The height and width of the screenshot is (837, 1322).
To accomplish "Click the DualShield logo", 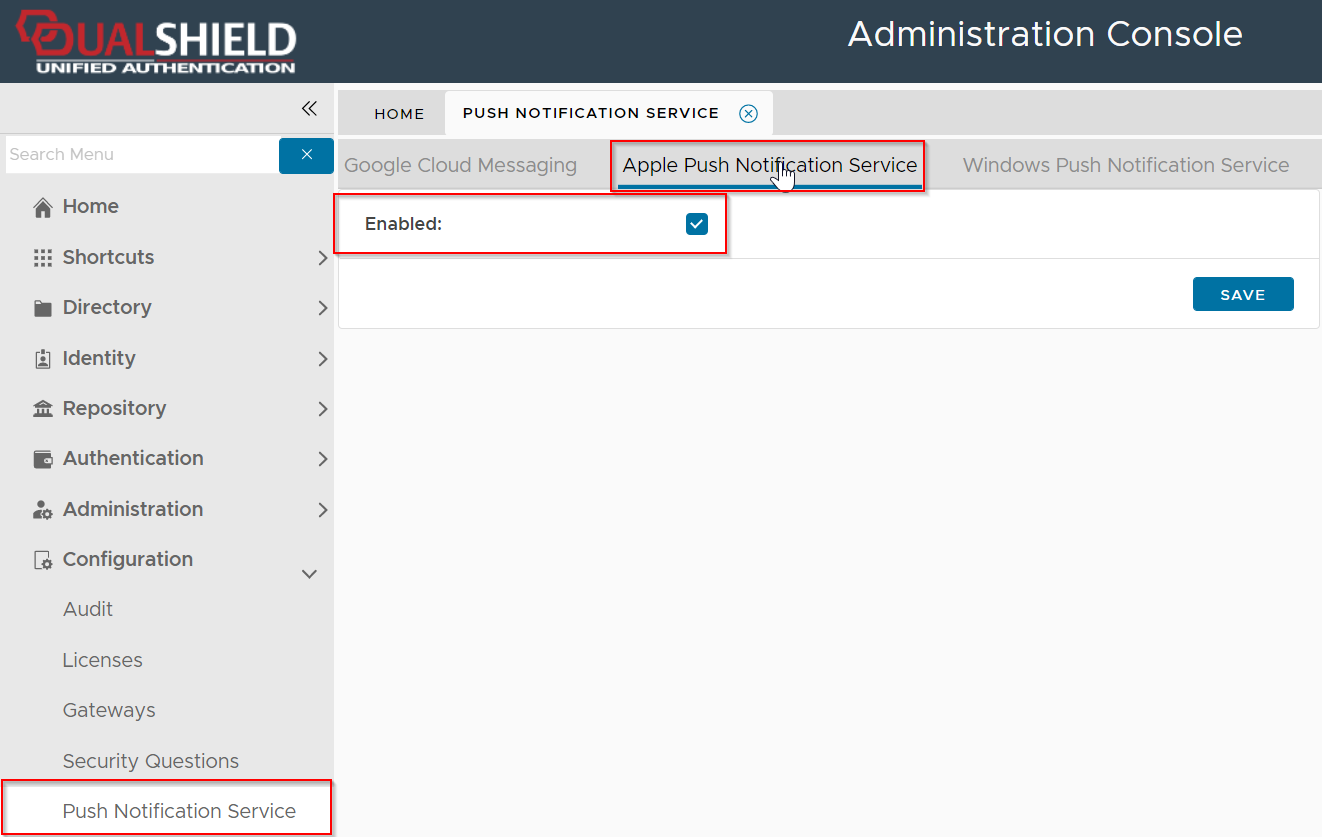I will tap(156, 43).
